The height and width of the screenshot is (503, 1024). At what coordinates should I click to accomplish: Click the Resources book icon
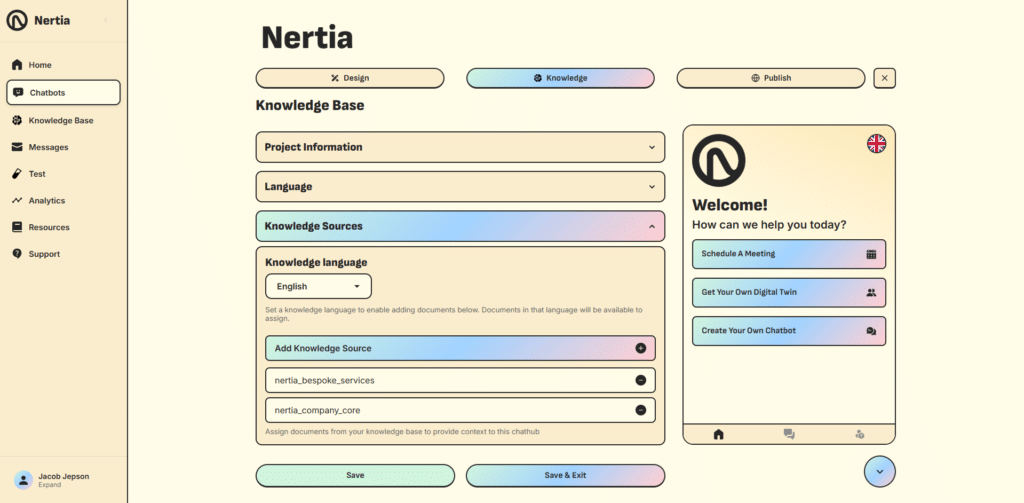tap(17, 227)
